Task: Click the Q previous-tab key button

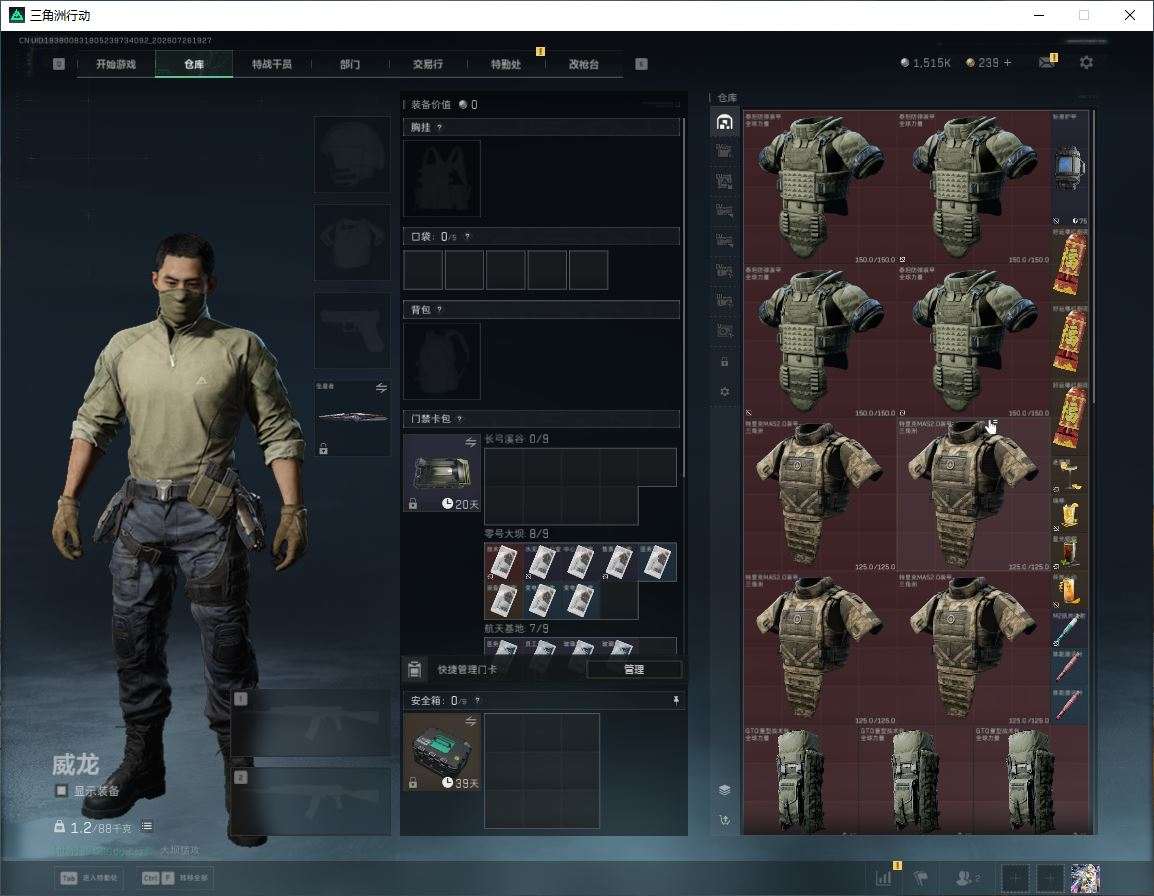Action: 59,64
